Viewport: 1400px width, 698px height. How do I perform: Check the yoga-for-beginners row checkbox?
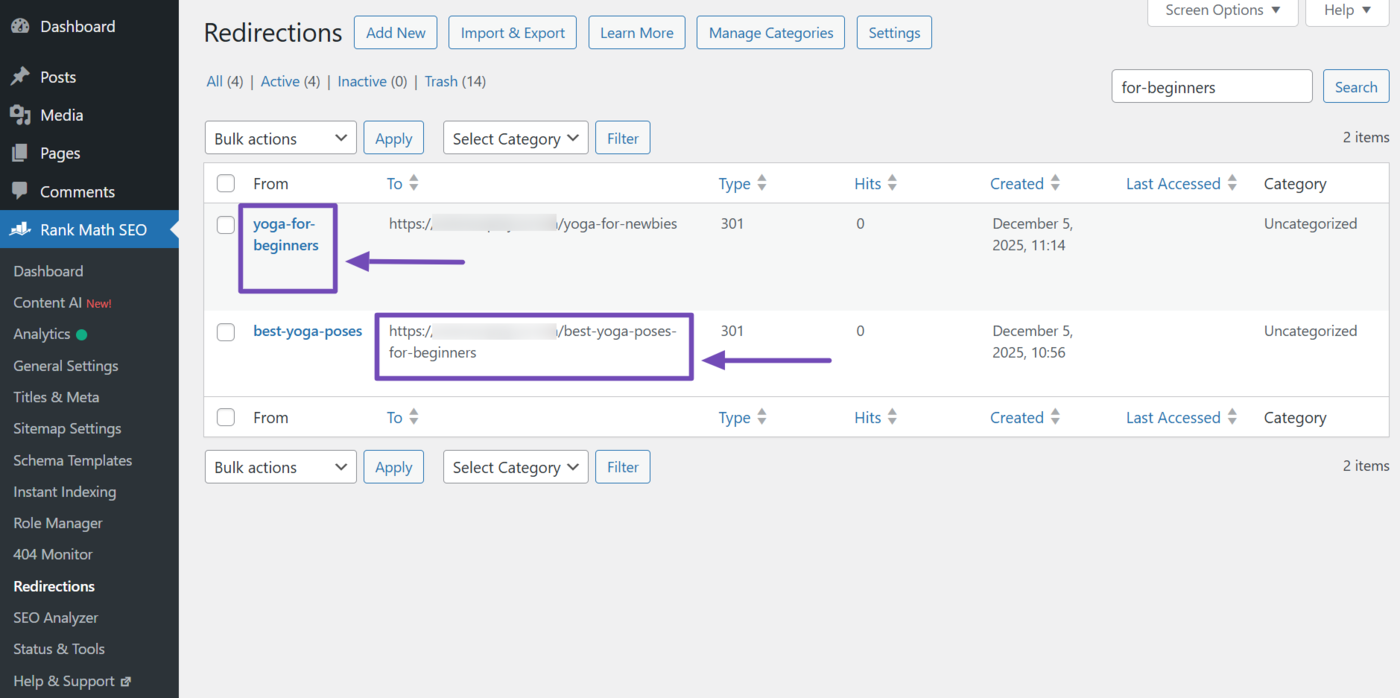click(x=225, y=224)
